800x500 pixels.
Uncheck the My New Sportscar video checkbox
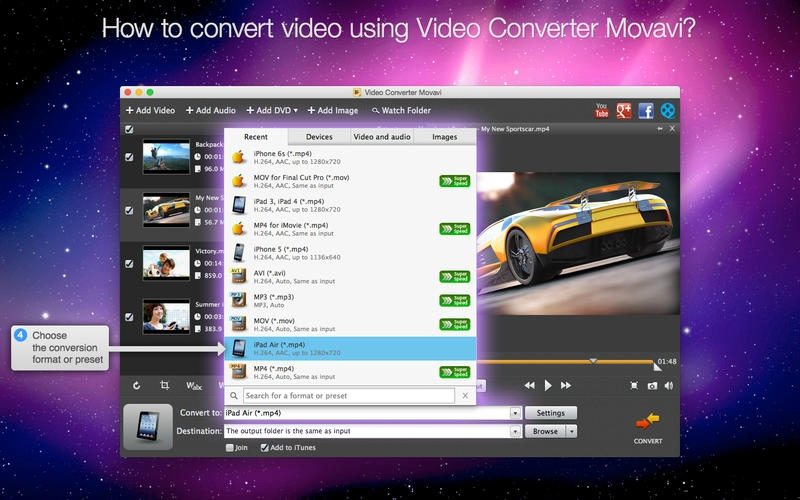(x=130, y=210)
